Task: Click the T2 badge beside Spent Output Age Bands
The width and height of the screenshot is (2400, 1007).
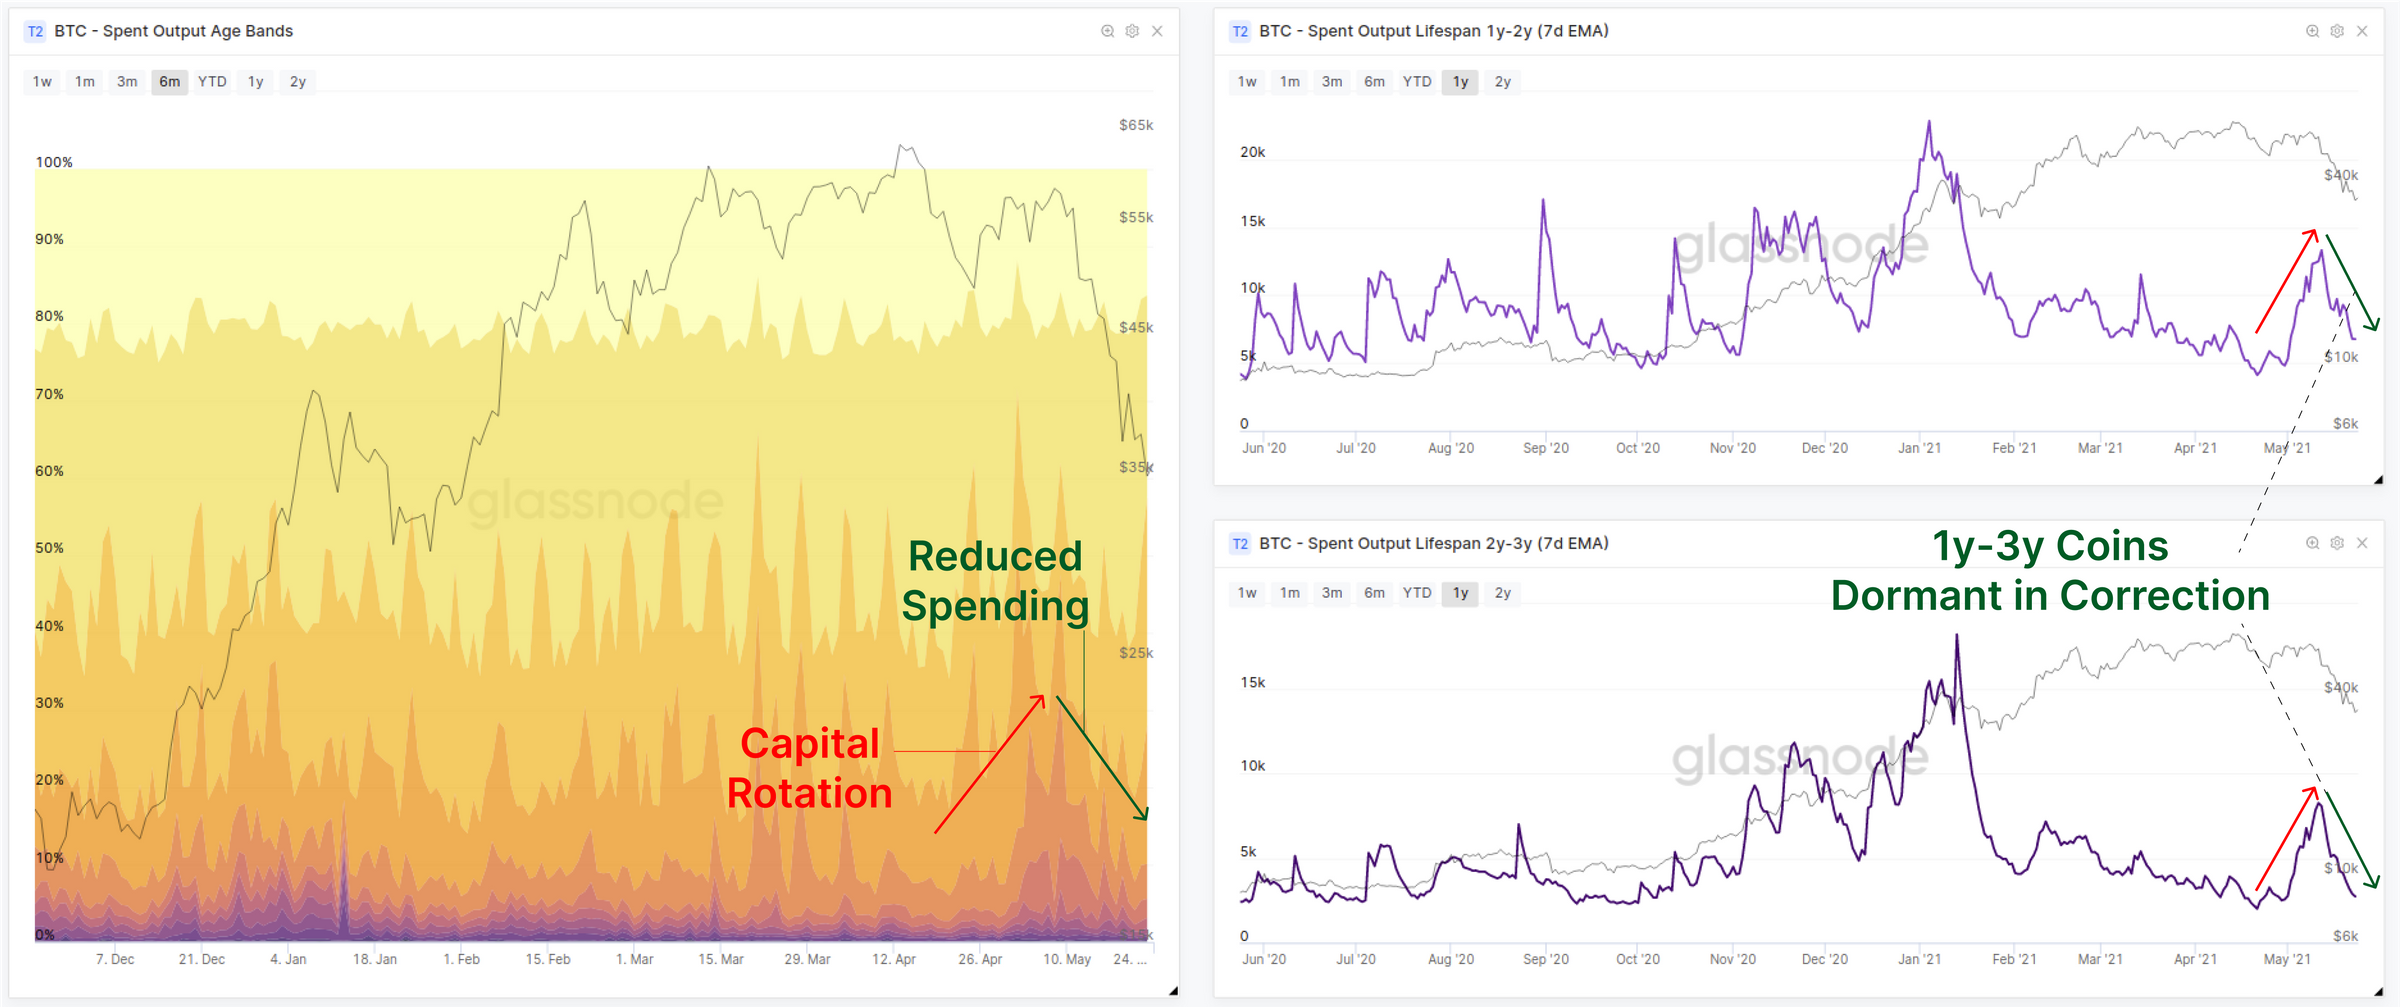Action: [35, 31]
